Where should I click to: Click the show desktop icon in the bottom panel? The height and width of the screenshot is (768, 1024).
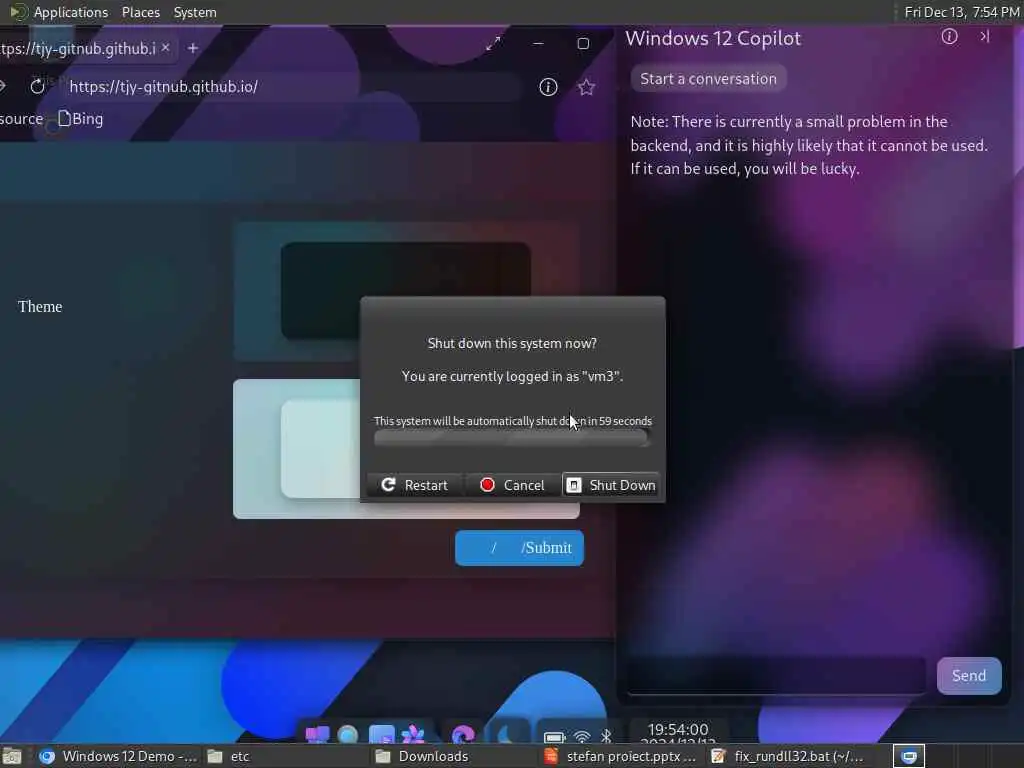click(12, 756)
